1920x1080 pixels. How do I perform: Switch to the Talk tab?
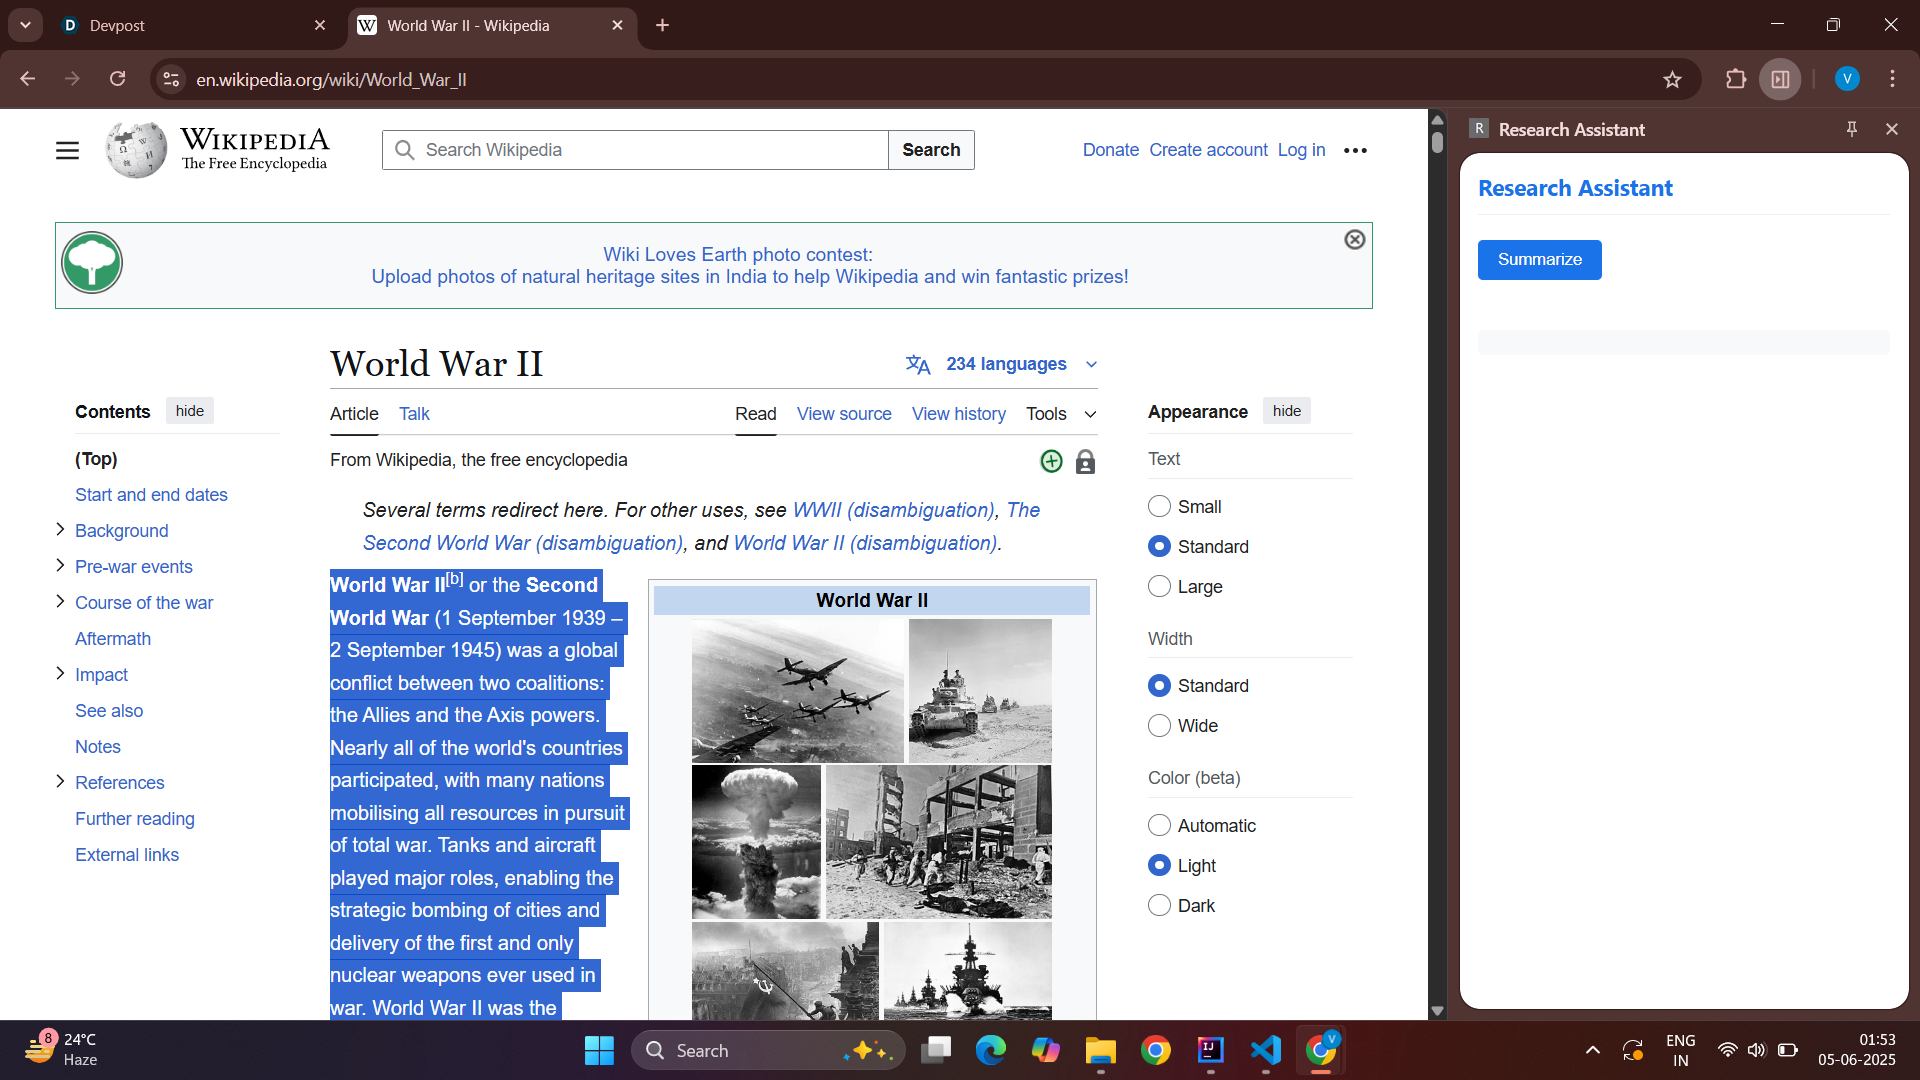tap(414, 414)
